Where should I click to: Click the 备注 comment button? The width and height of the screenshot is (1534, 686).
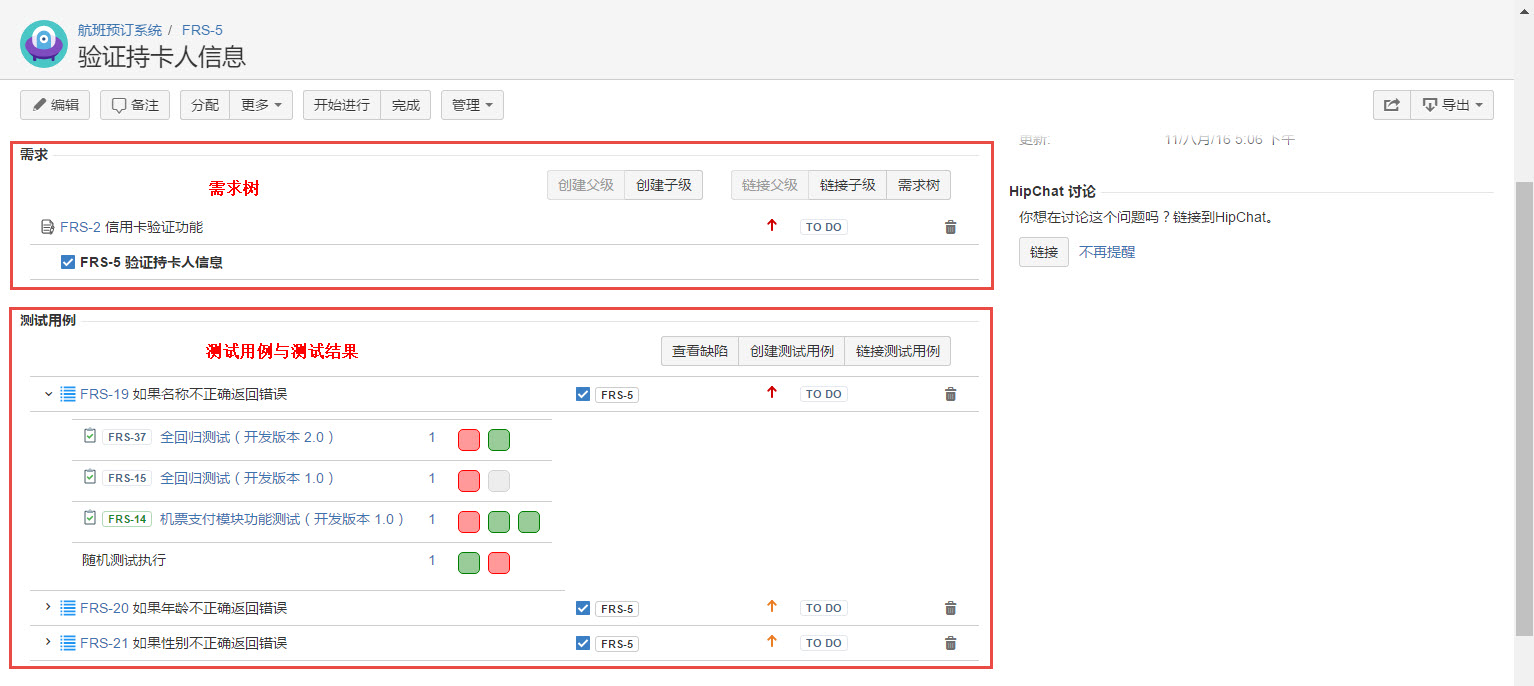coord(135,105)
